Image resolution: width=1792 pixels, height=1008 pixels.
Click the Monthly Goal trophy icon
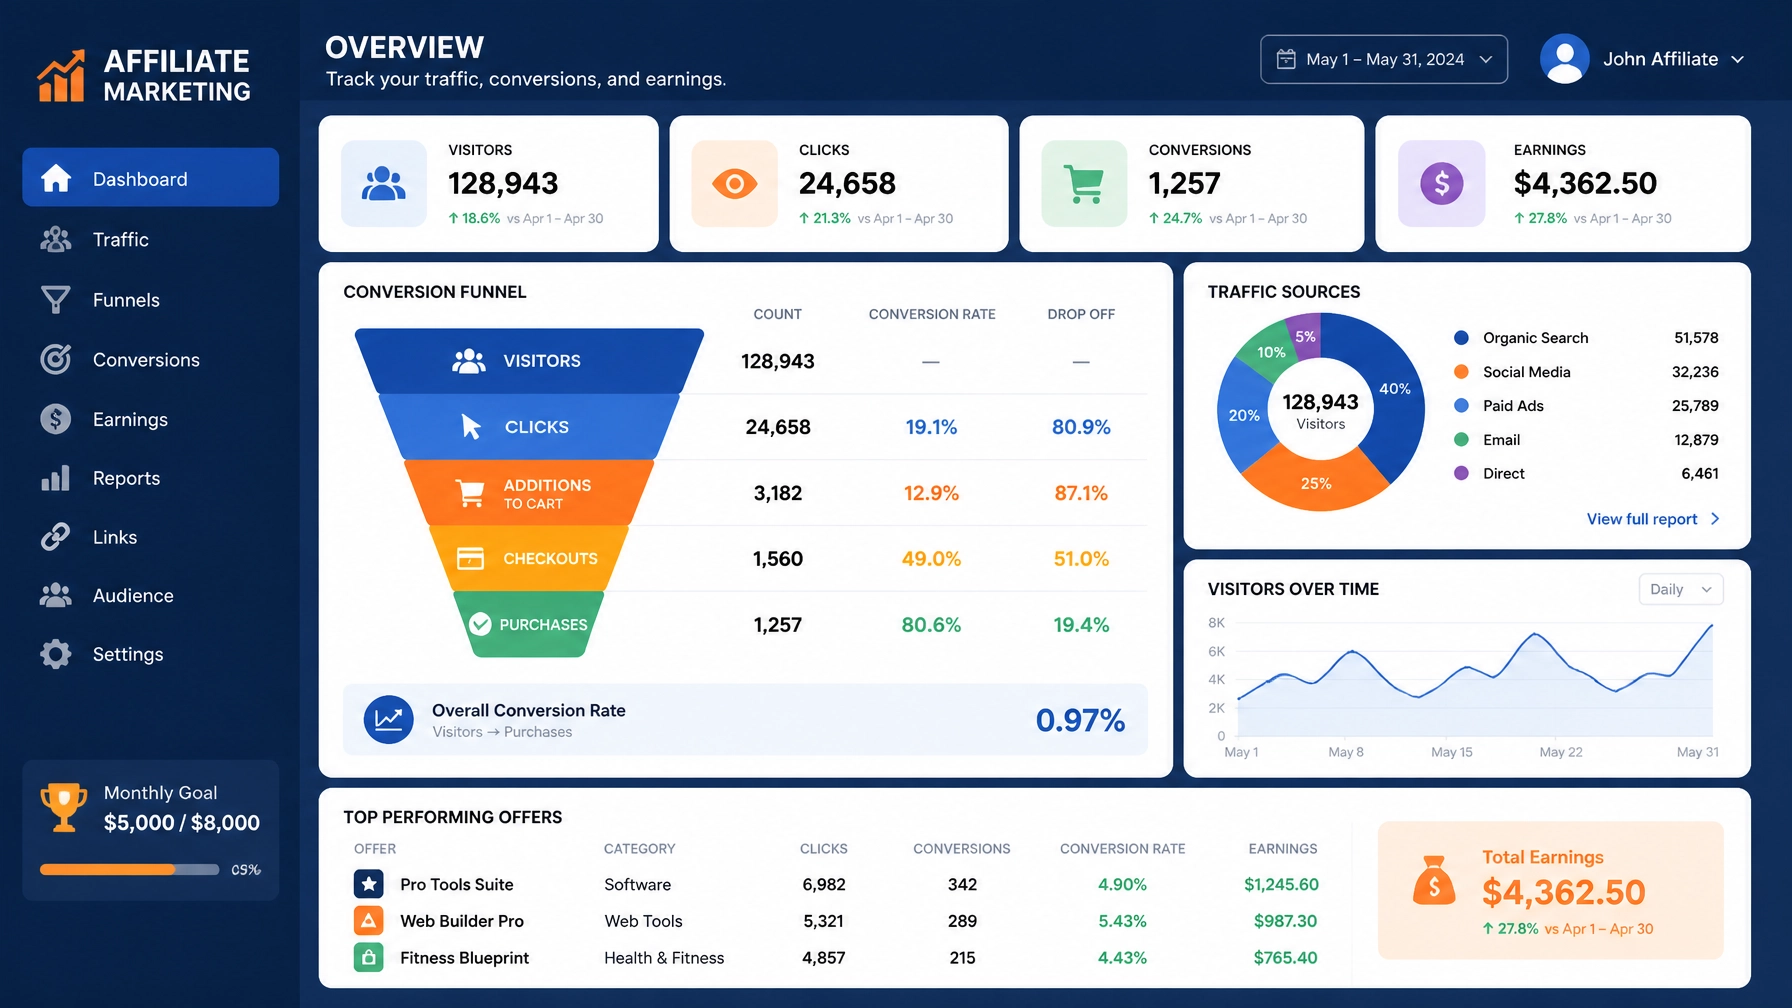(x=63, y=807)
